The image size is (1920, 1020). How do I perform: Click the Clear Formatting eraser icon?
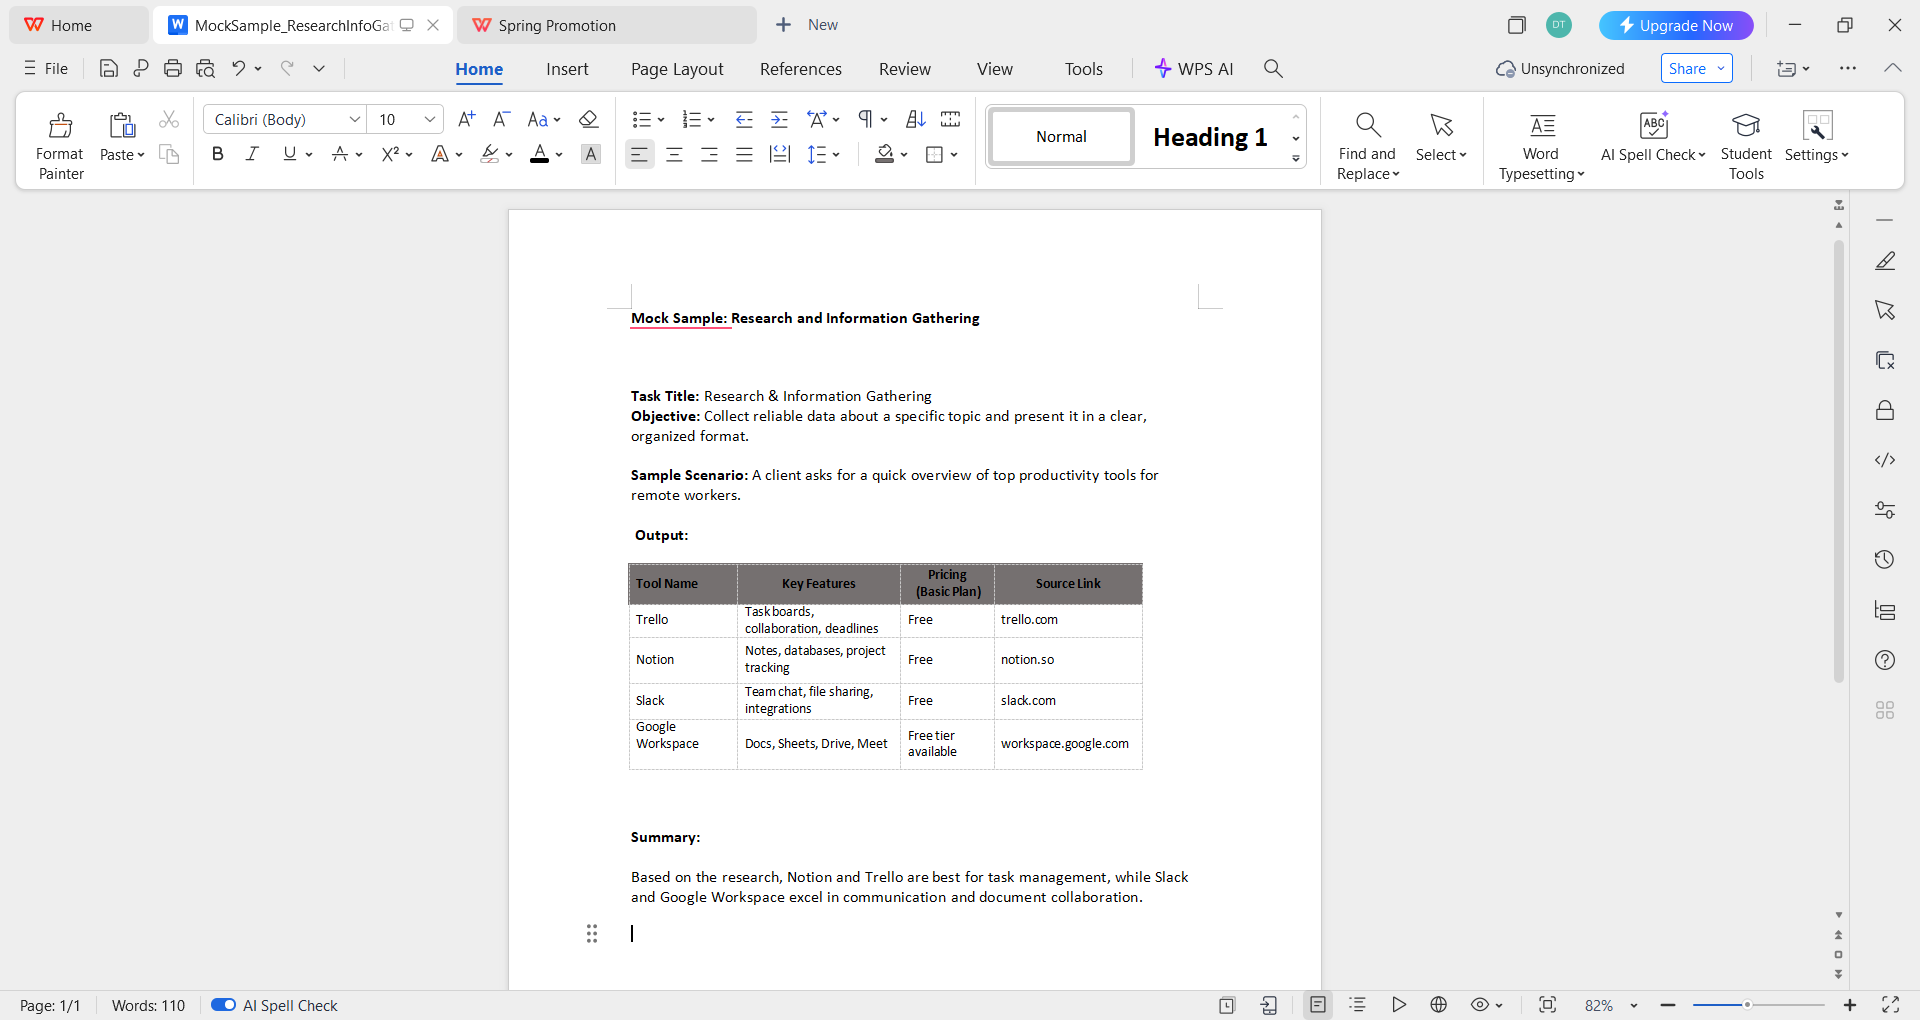[589, 119]
